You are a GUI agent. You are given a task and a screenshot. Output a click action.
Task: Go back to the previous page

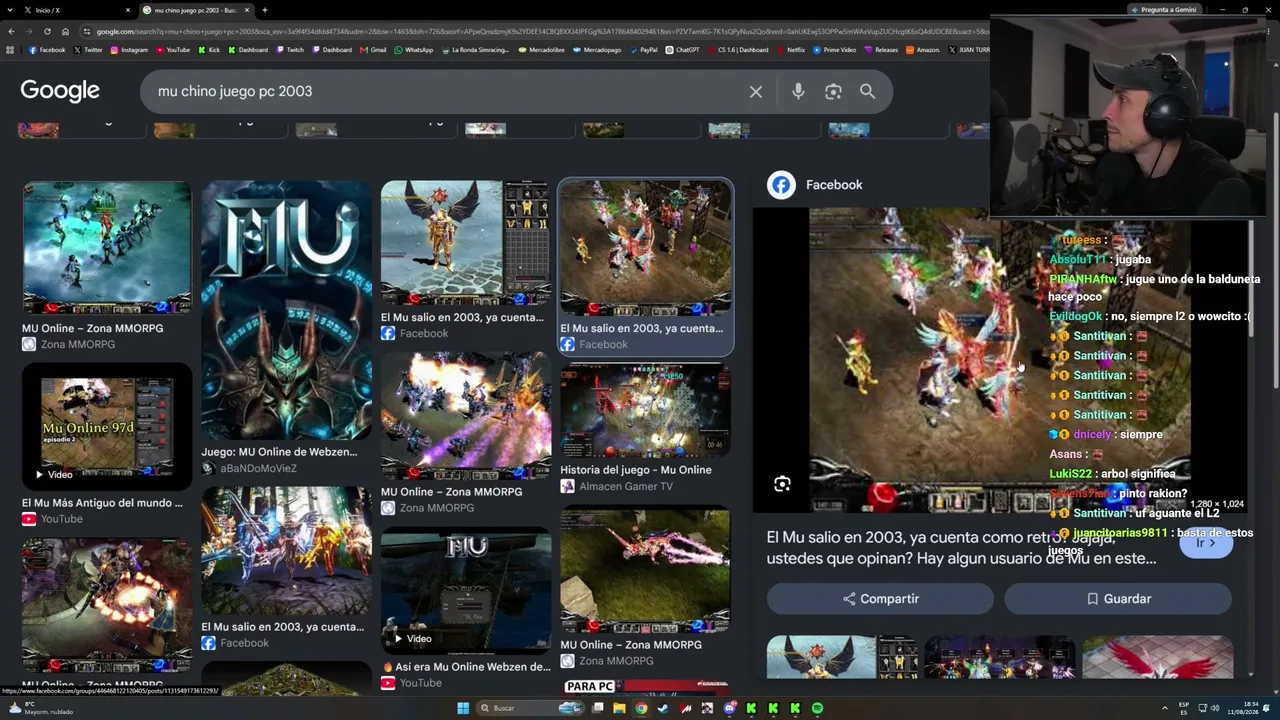point(11,31)
